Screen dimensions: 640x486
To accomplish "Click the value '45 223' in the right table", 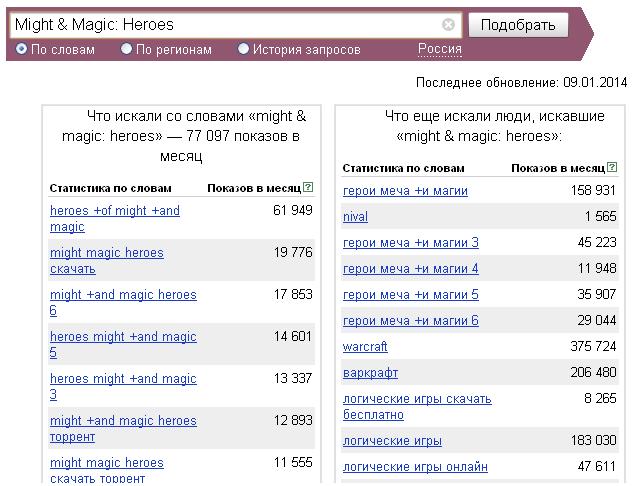I will pos(597,242).
